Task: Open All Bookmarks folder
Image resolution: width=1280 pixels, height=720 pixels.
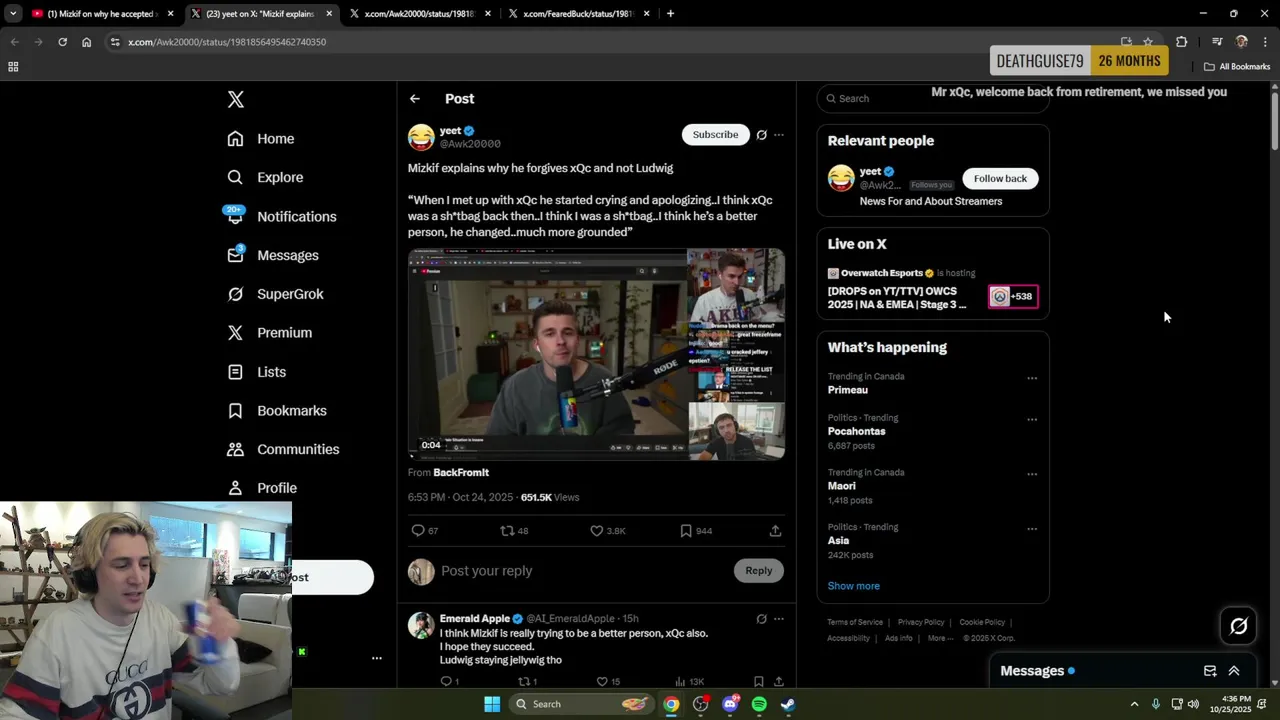Action: tap(1237, 67)
